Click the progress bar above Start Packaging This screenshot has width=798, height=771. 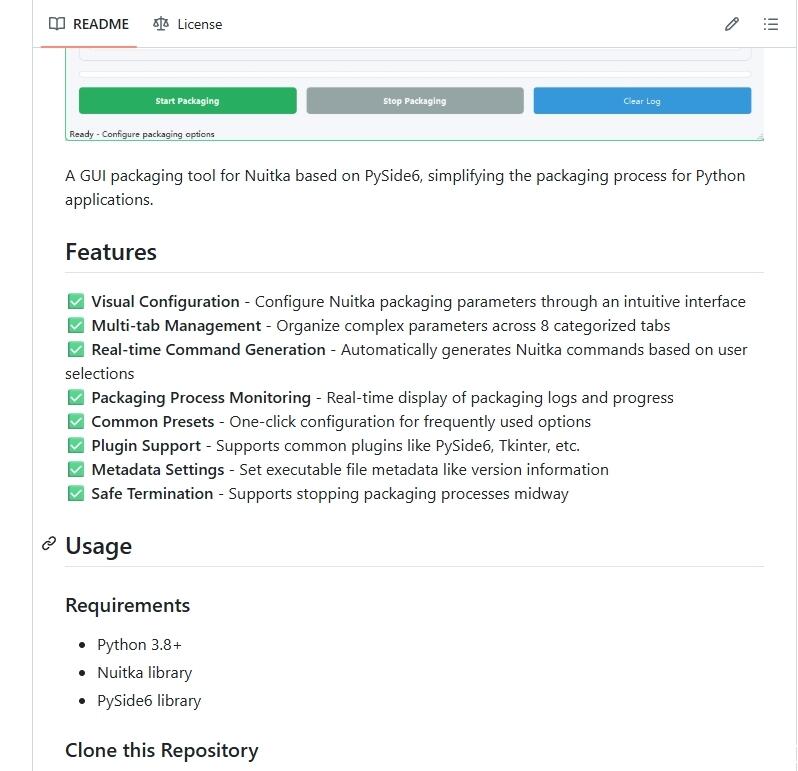(x=414, y=74)
